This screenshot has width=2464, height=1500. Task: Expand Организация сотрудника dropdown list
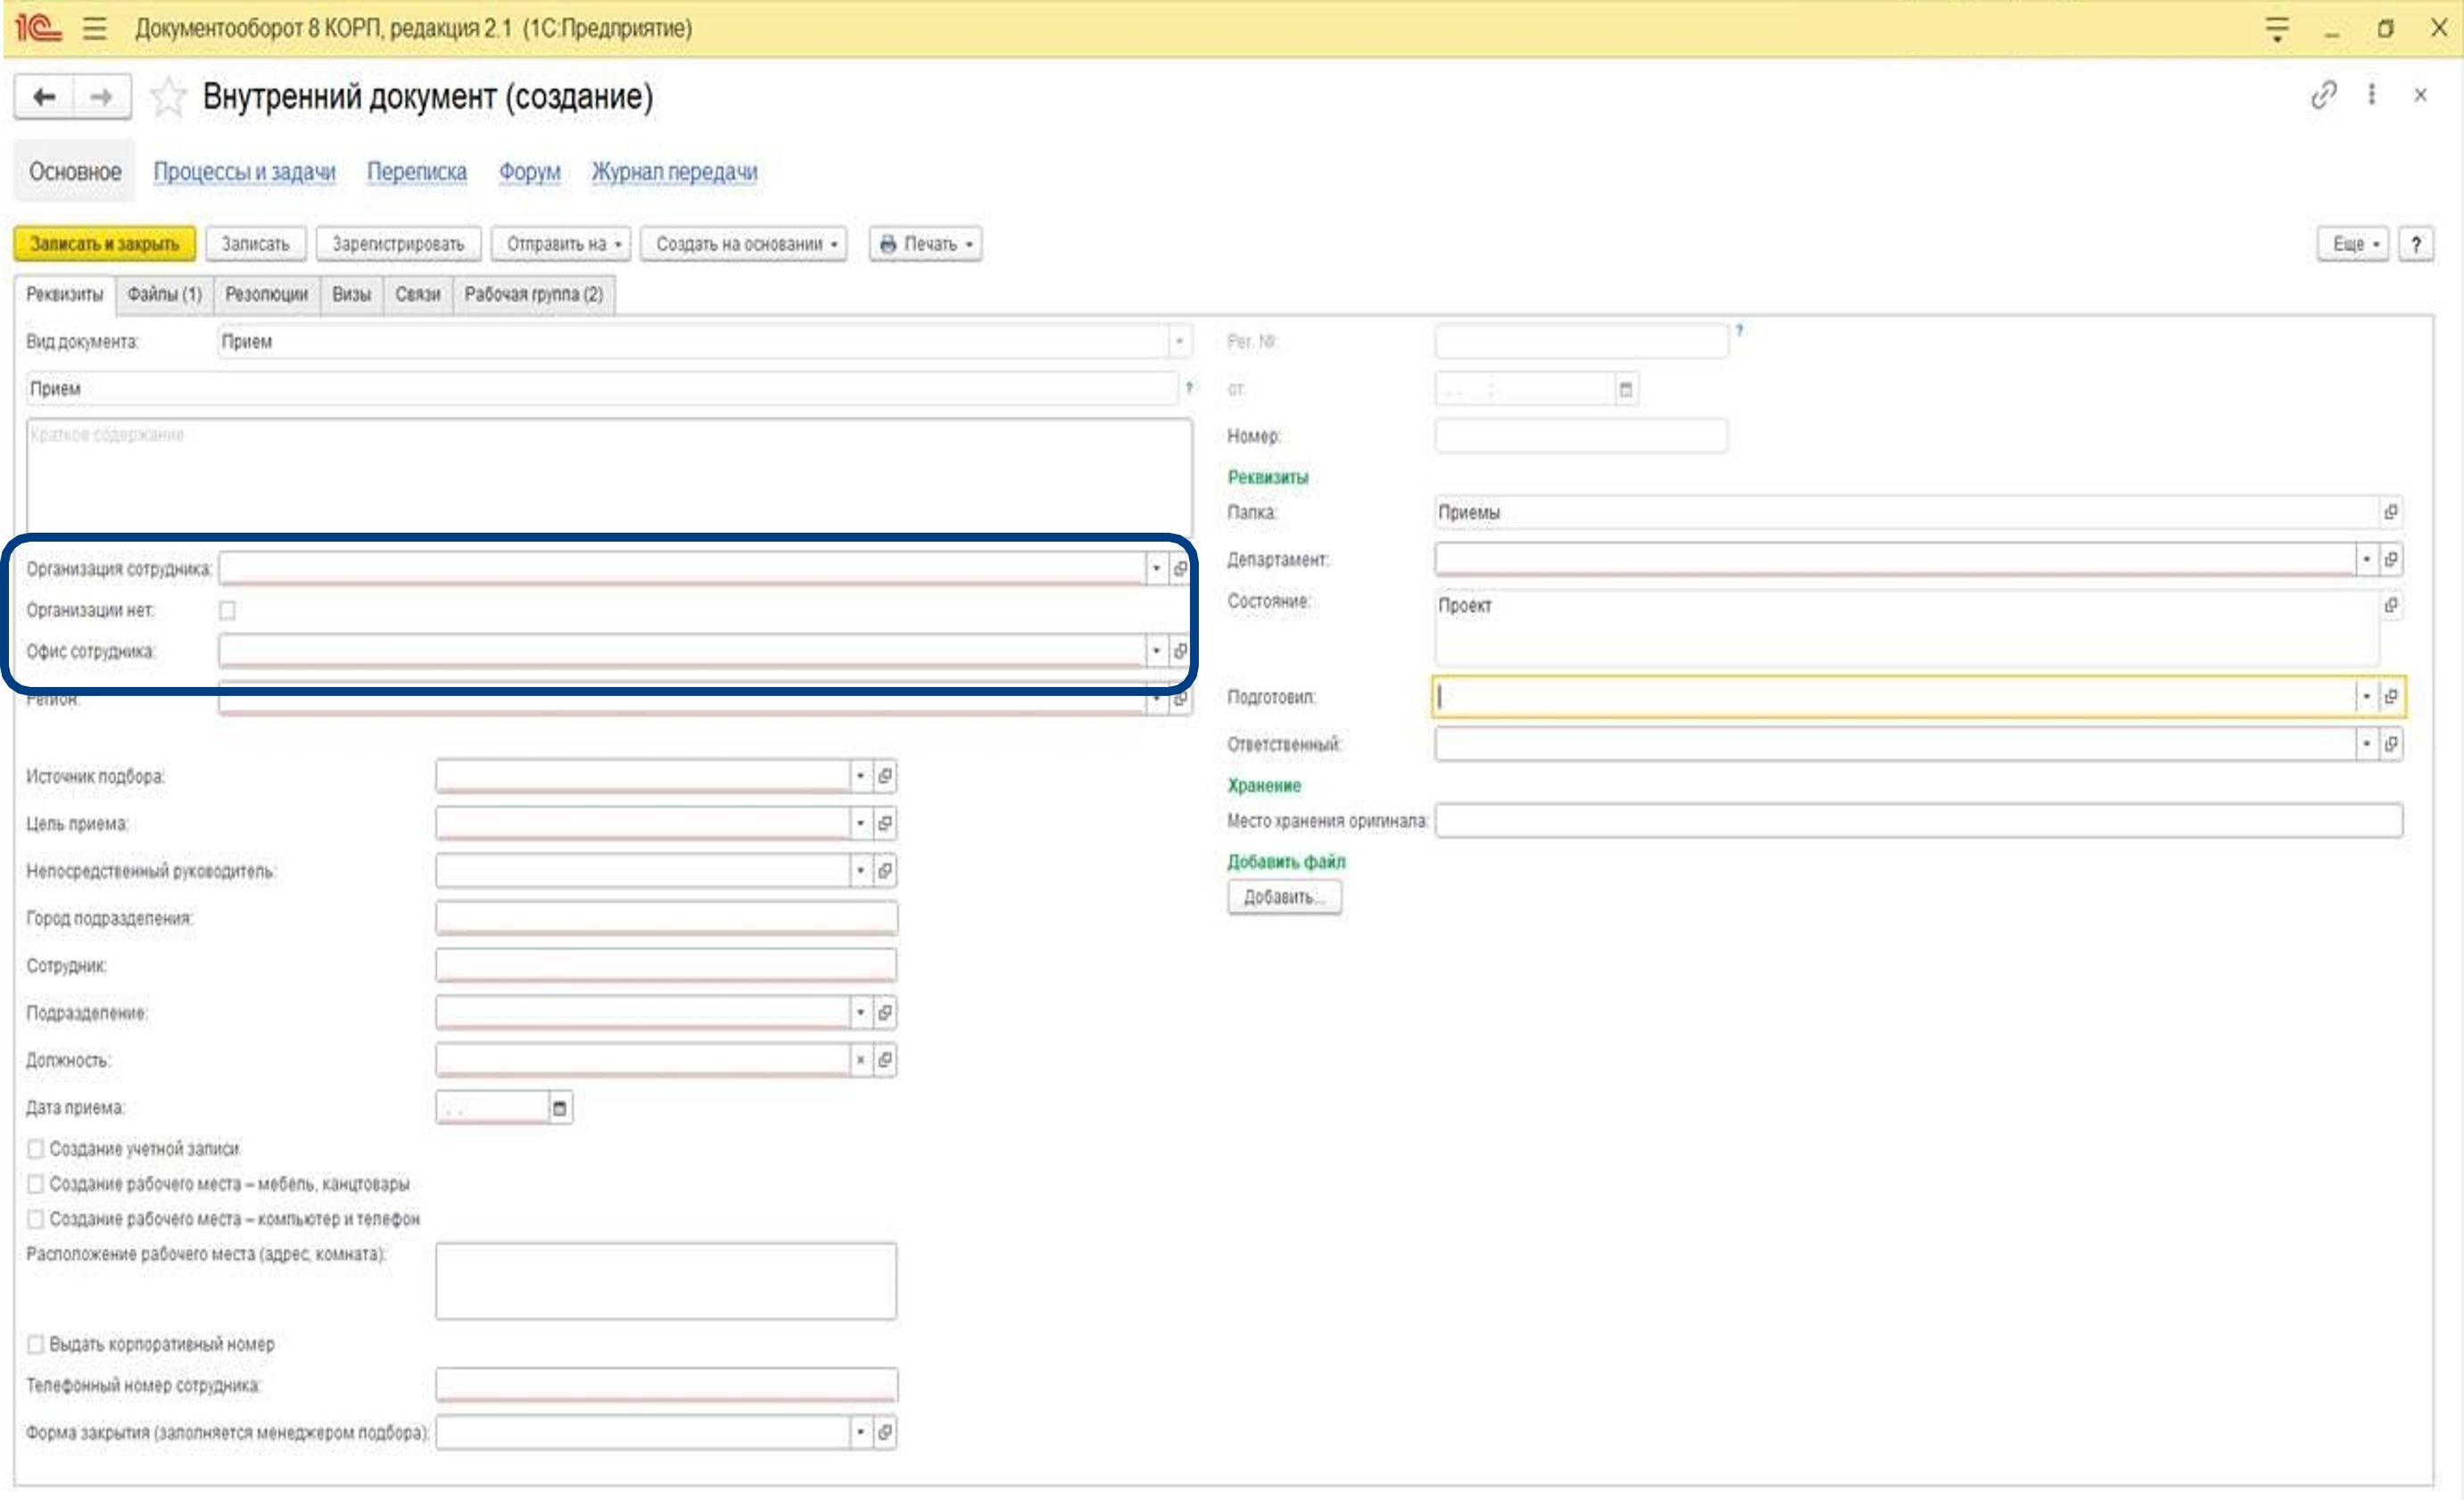[1156, 568]
